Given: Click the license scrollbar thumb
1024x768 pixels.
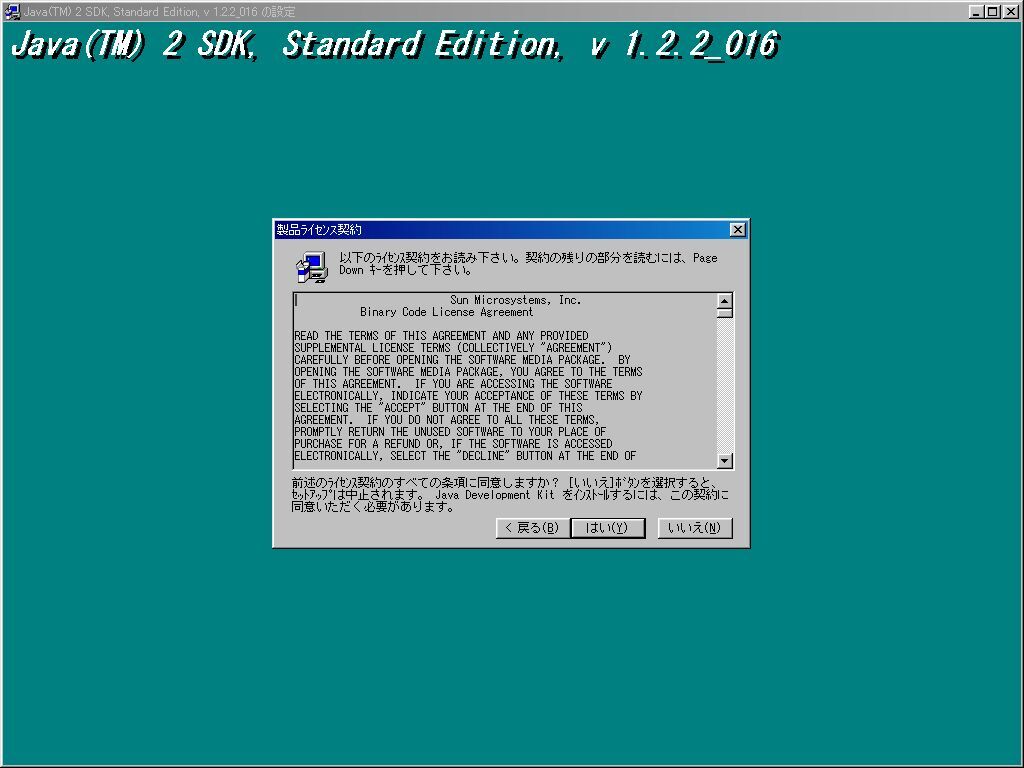Looking at the screenshot, I should click(x=724, y=313).
